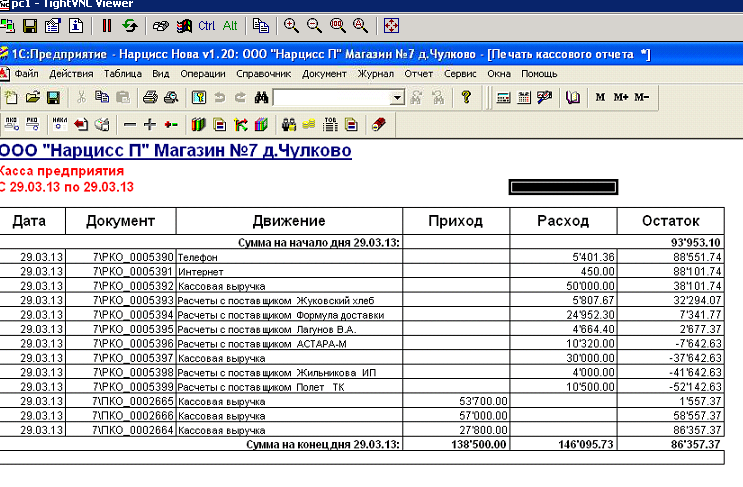Click the report title link ООО Нарцисс П
Image resolution: width=743 pixels, height=487 pixels.
pos(175,151)
